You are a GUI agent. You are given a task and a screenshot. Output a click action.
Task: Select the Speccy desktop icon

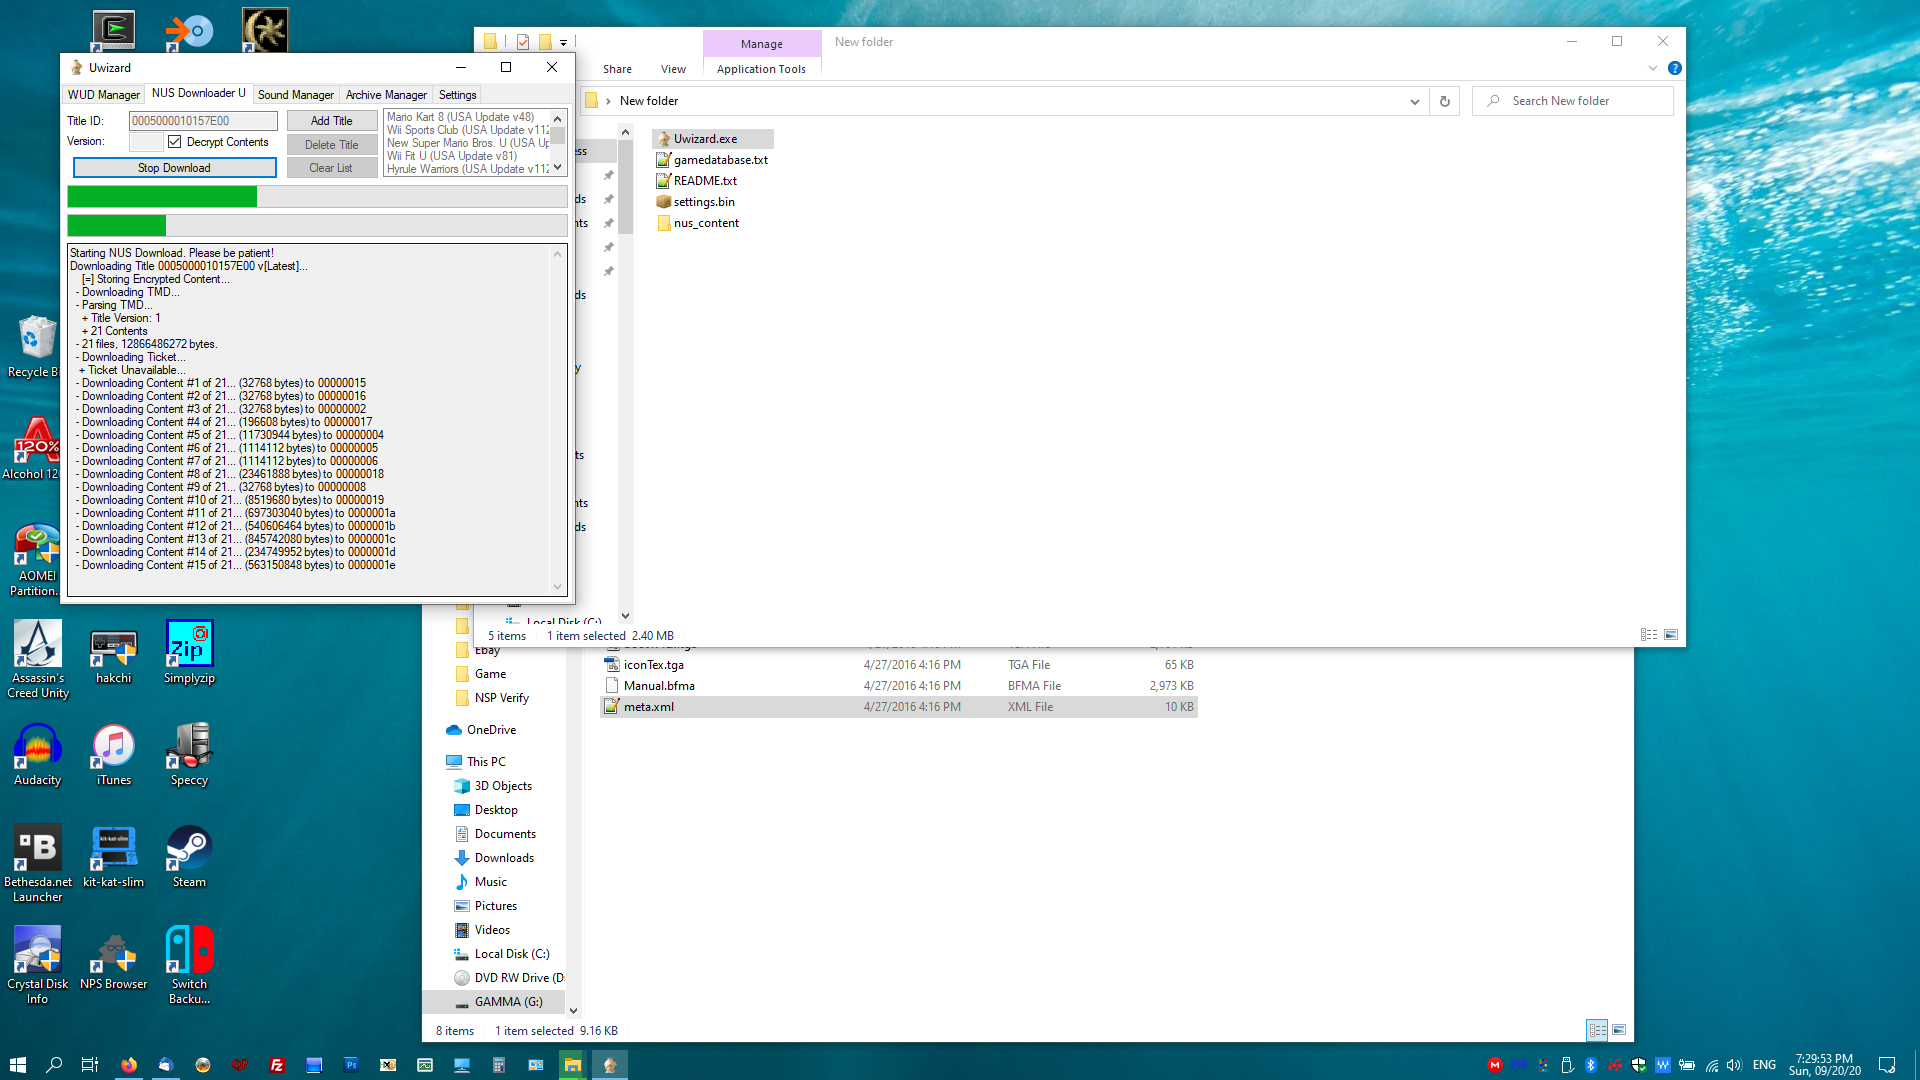tap(189, 755)
